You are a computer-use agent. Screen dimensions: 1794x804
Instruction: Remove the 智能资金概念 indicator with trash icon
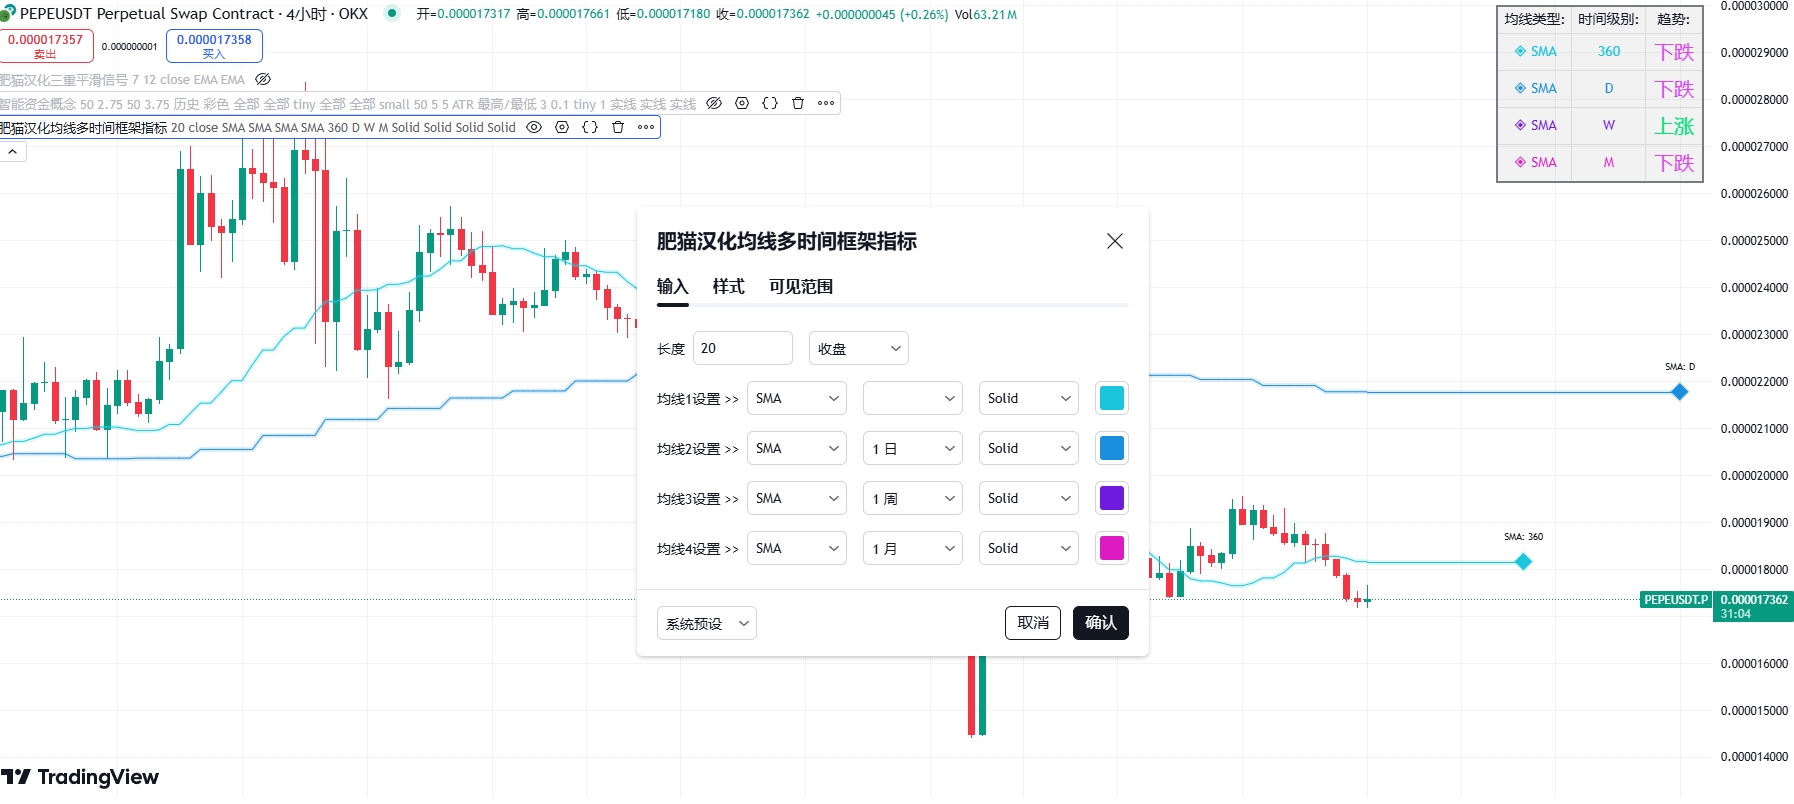798,103
